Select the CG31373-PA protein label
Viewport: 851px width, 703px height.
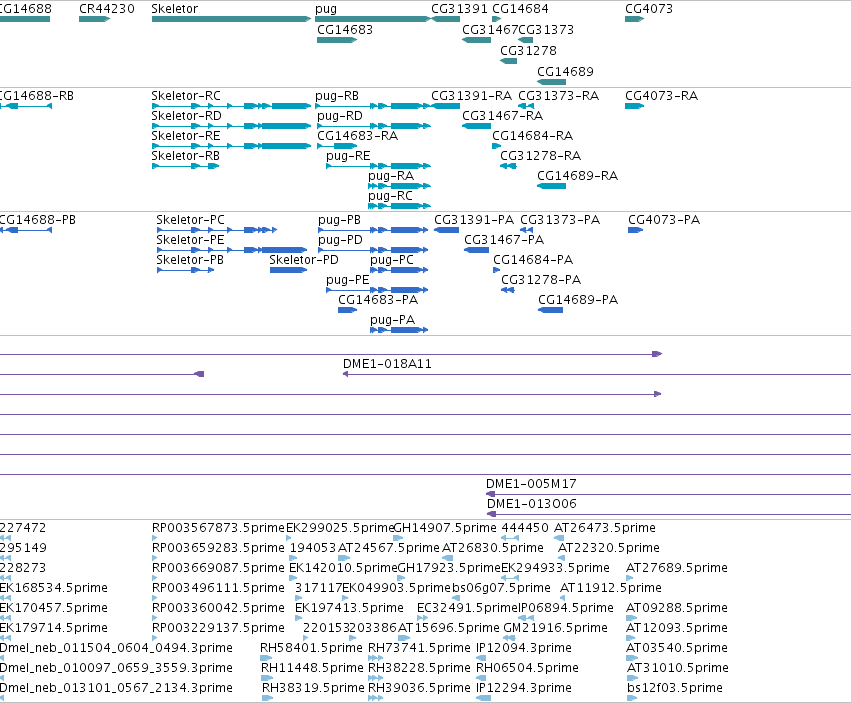click(x=560, y=220)
